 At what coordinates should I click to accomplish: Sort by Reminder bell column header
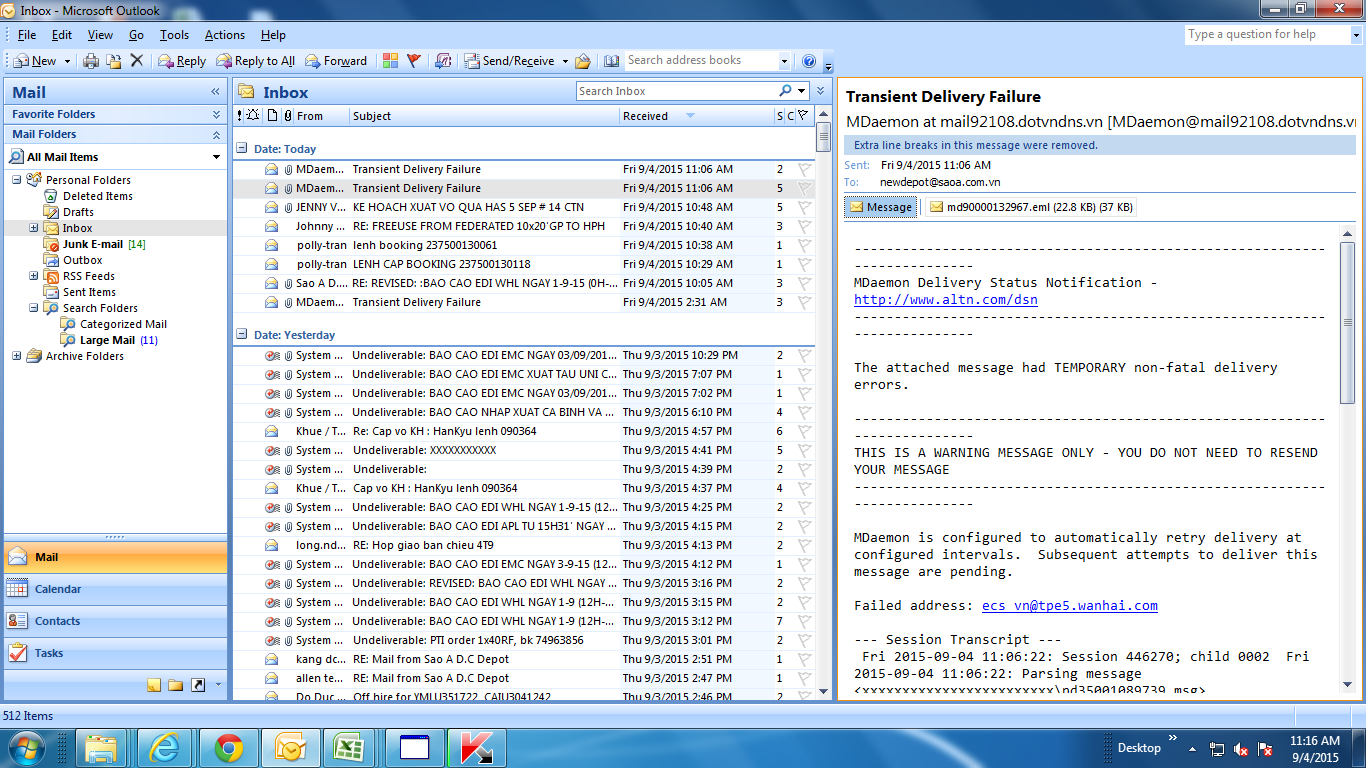click(x=253, y=116)
